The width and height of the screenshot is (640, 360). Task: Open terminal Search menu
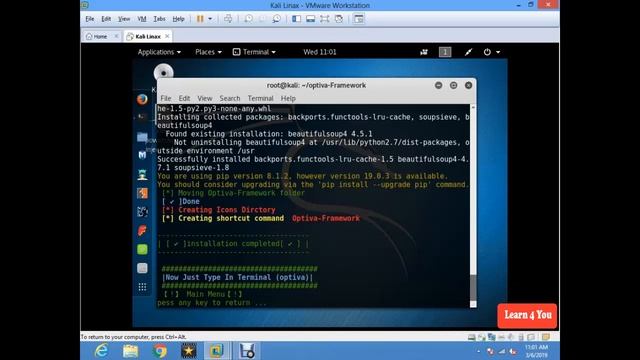230,98
